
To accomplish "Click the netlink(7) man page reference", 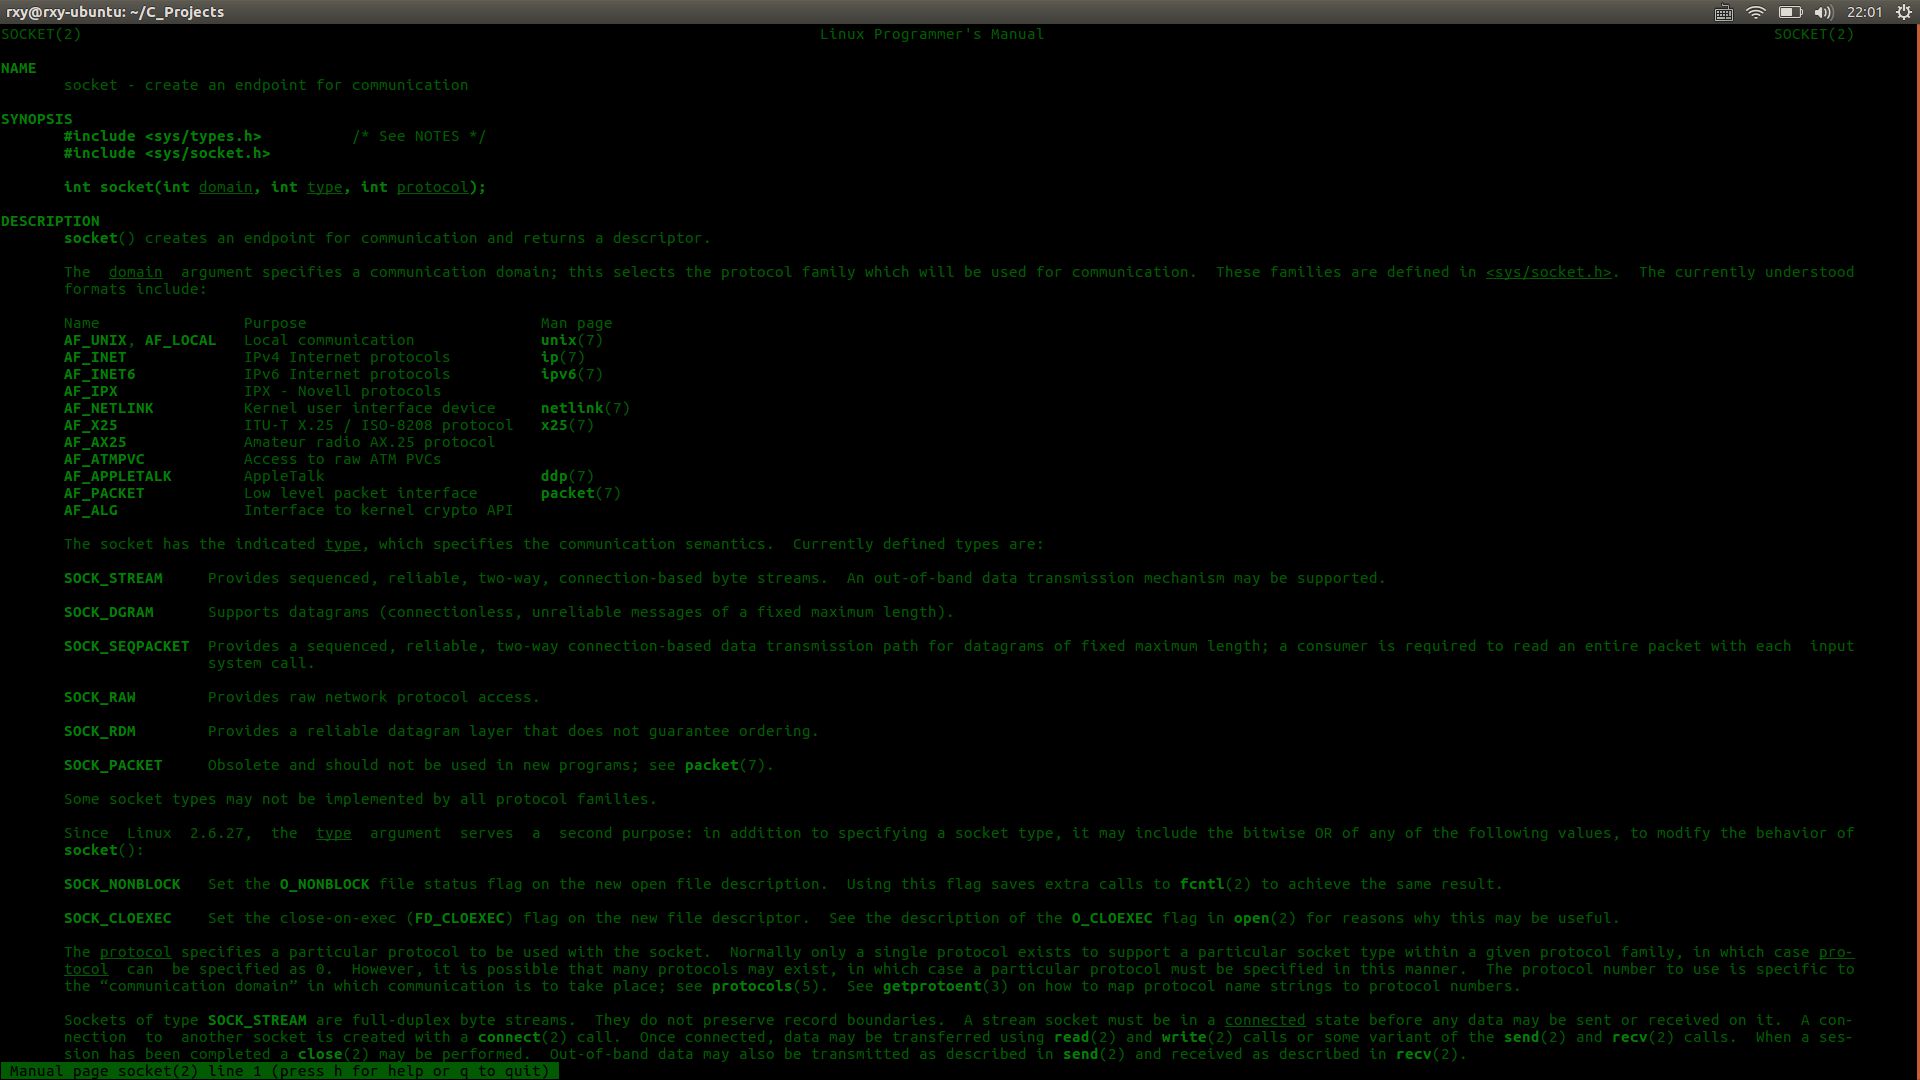I will [x=585, y=408].
